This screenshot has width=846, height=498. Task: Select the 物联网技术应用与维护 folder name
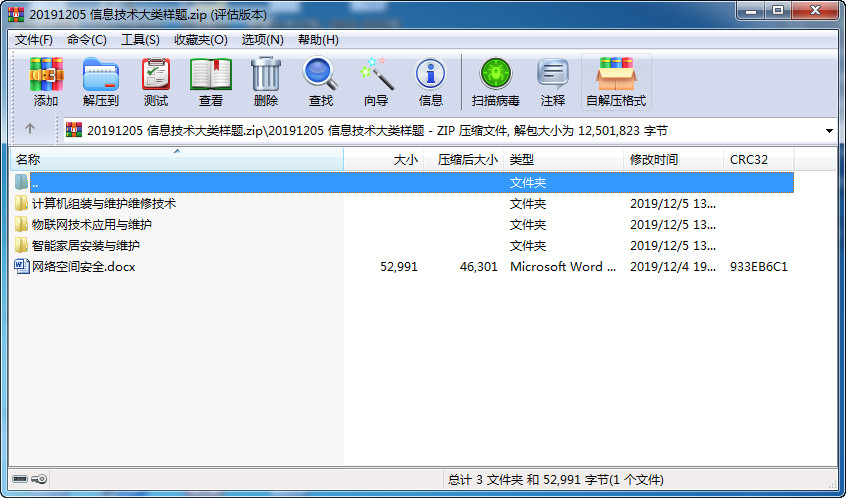[x=92, y=224]
